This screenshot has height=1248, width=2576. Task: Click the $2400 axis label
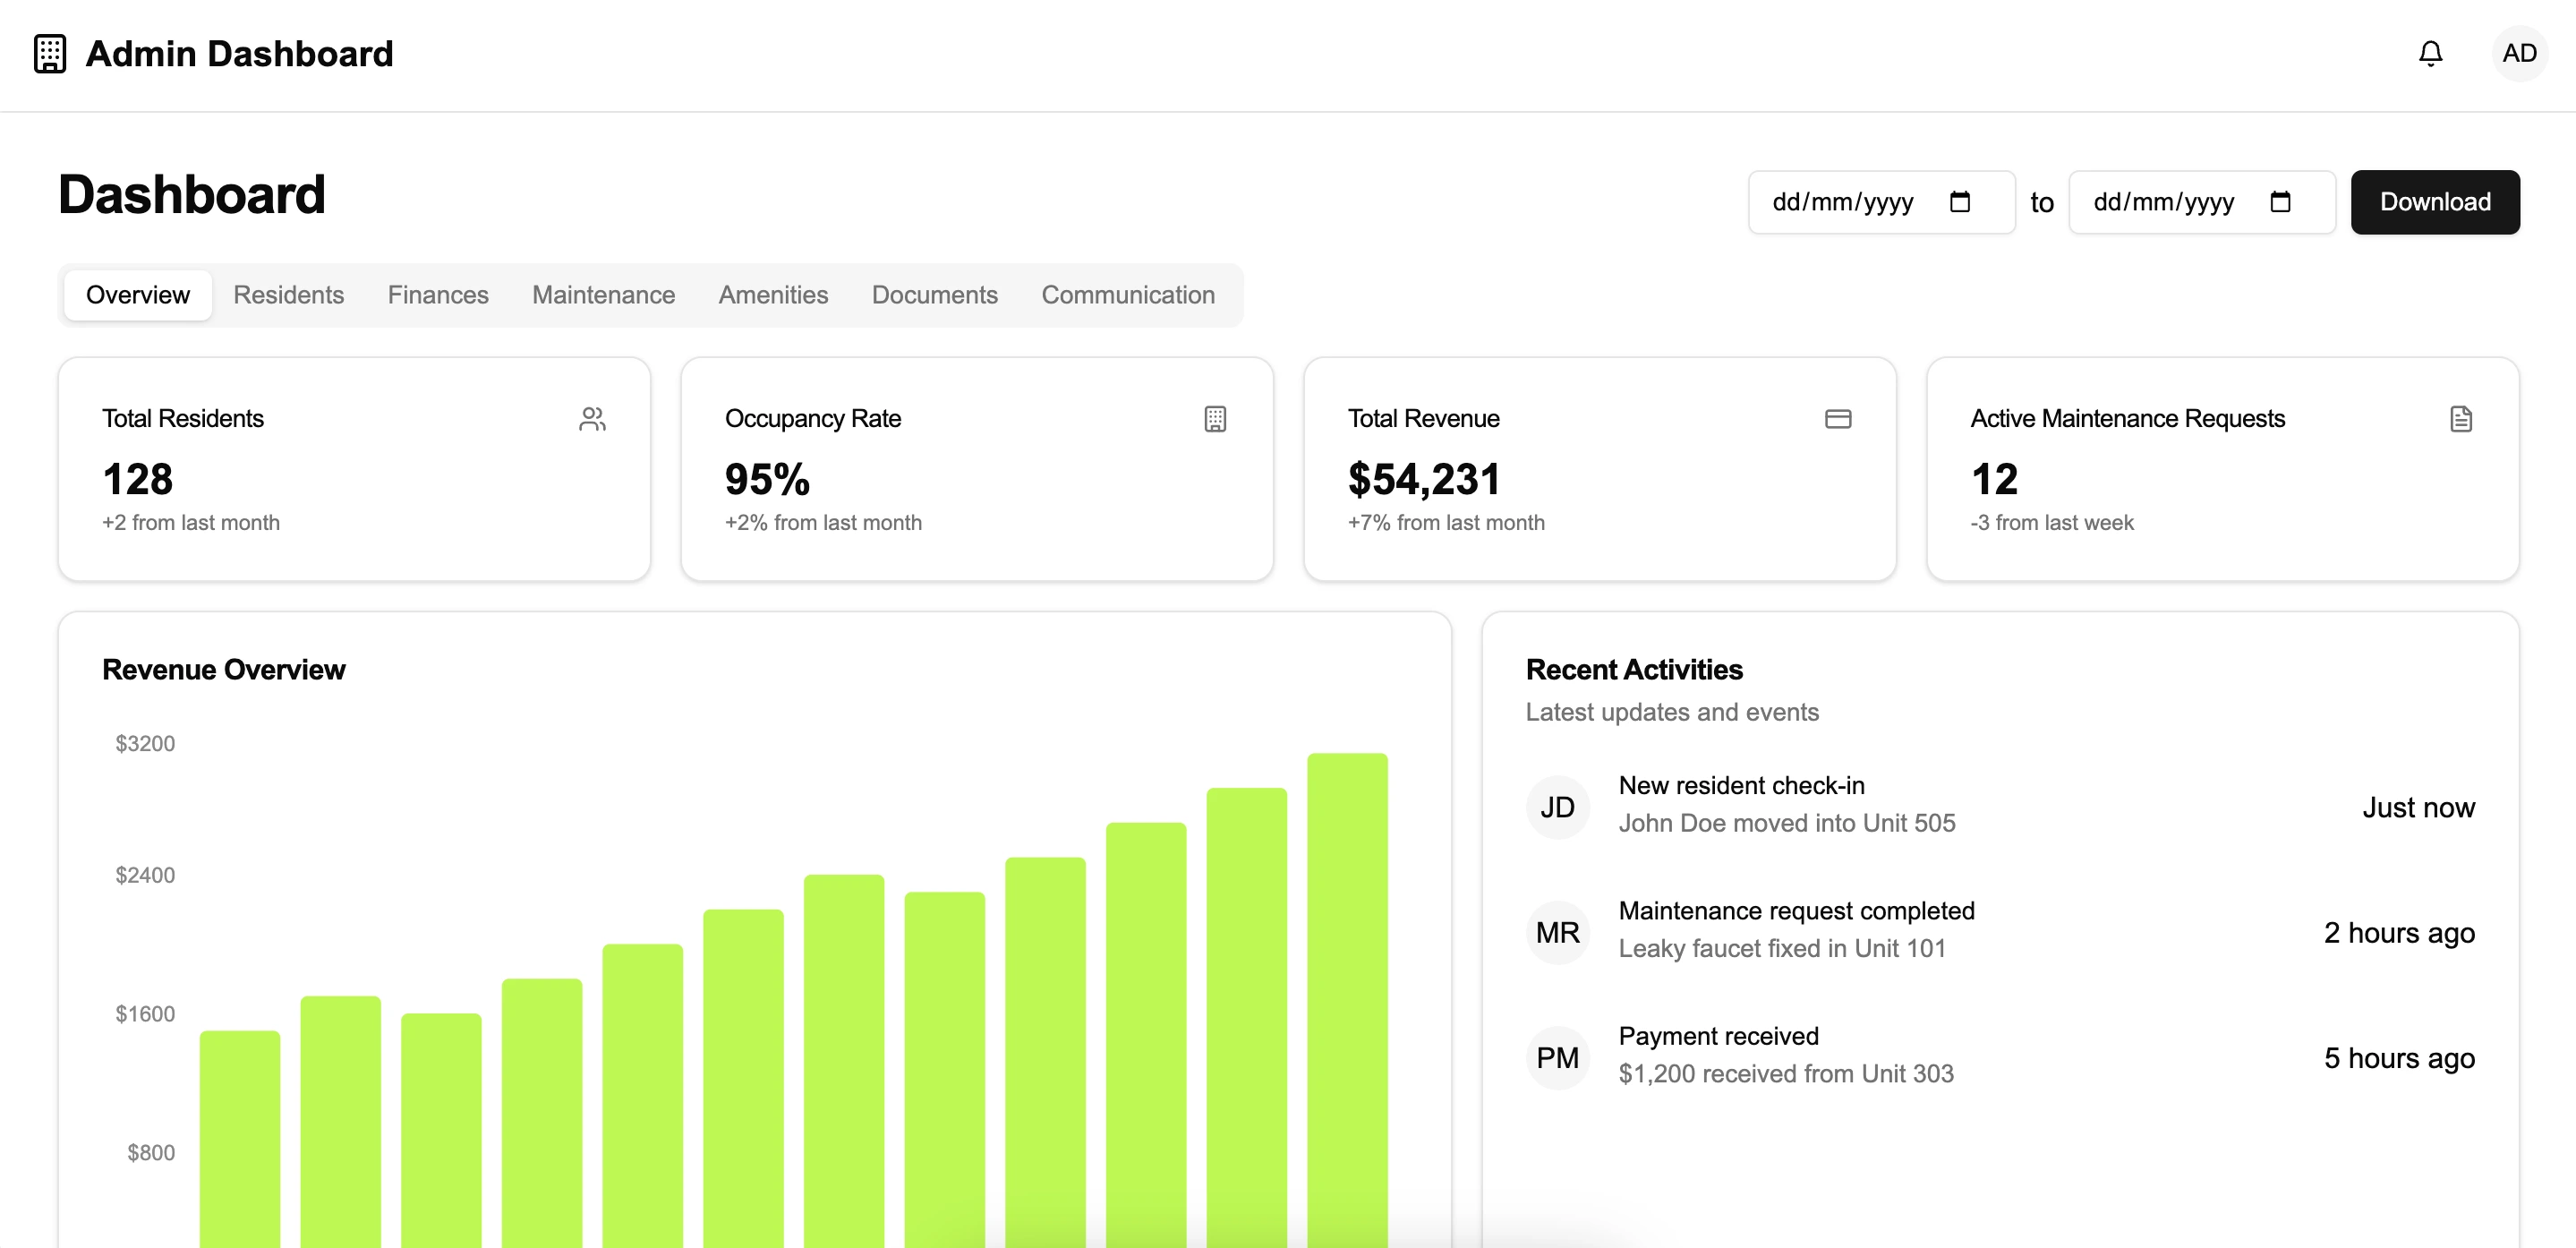145,875
